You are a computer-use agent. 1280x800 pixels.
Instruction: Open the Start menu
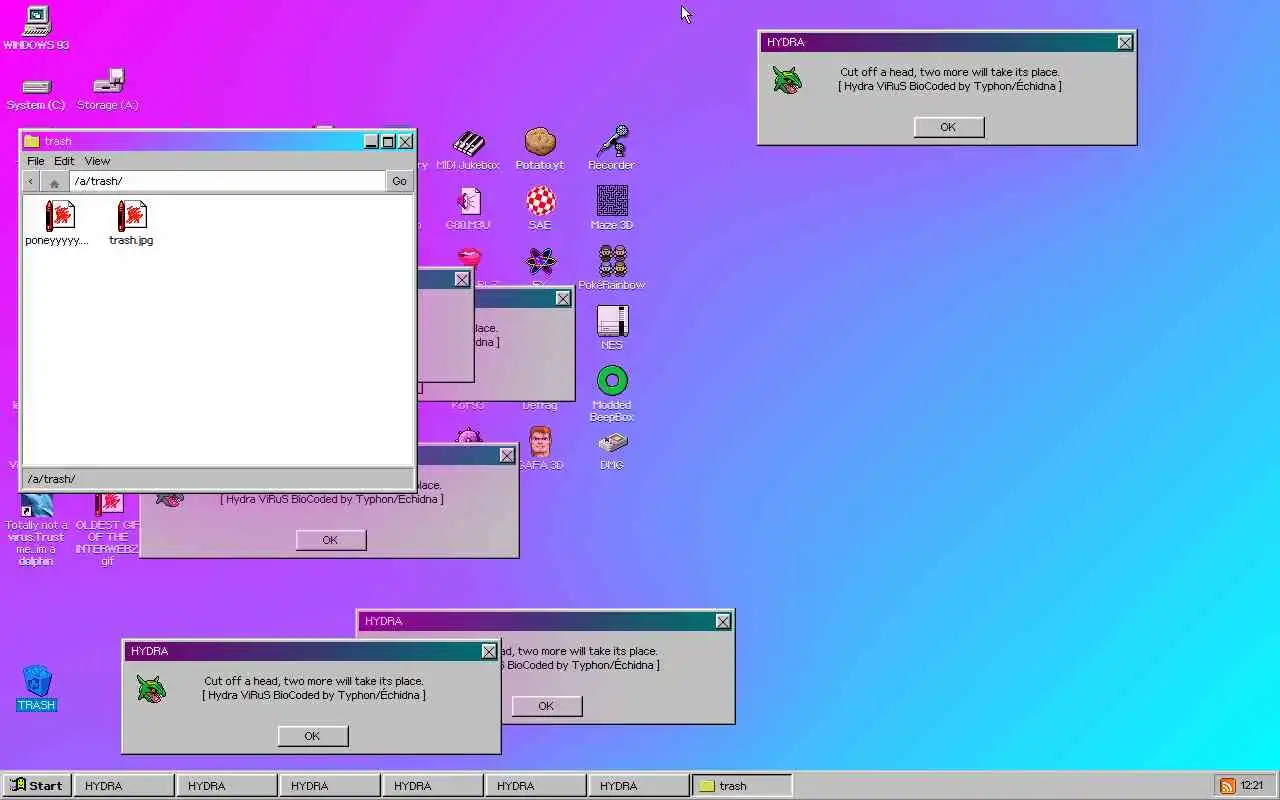pos(36,786)
